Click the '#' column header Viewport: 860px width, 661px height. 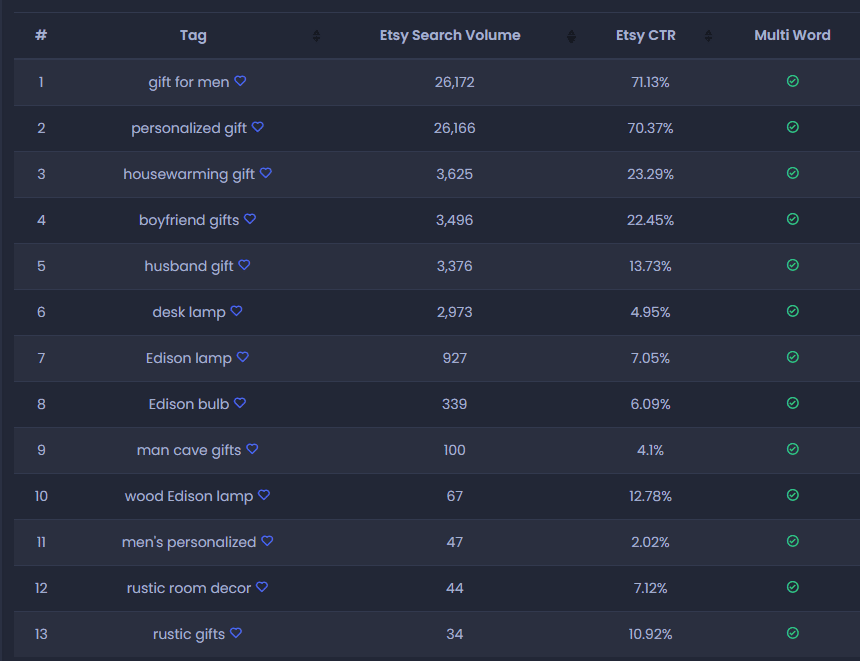pyautogui.click(x=41, y=35)
